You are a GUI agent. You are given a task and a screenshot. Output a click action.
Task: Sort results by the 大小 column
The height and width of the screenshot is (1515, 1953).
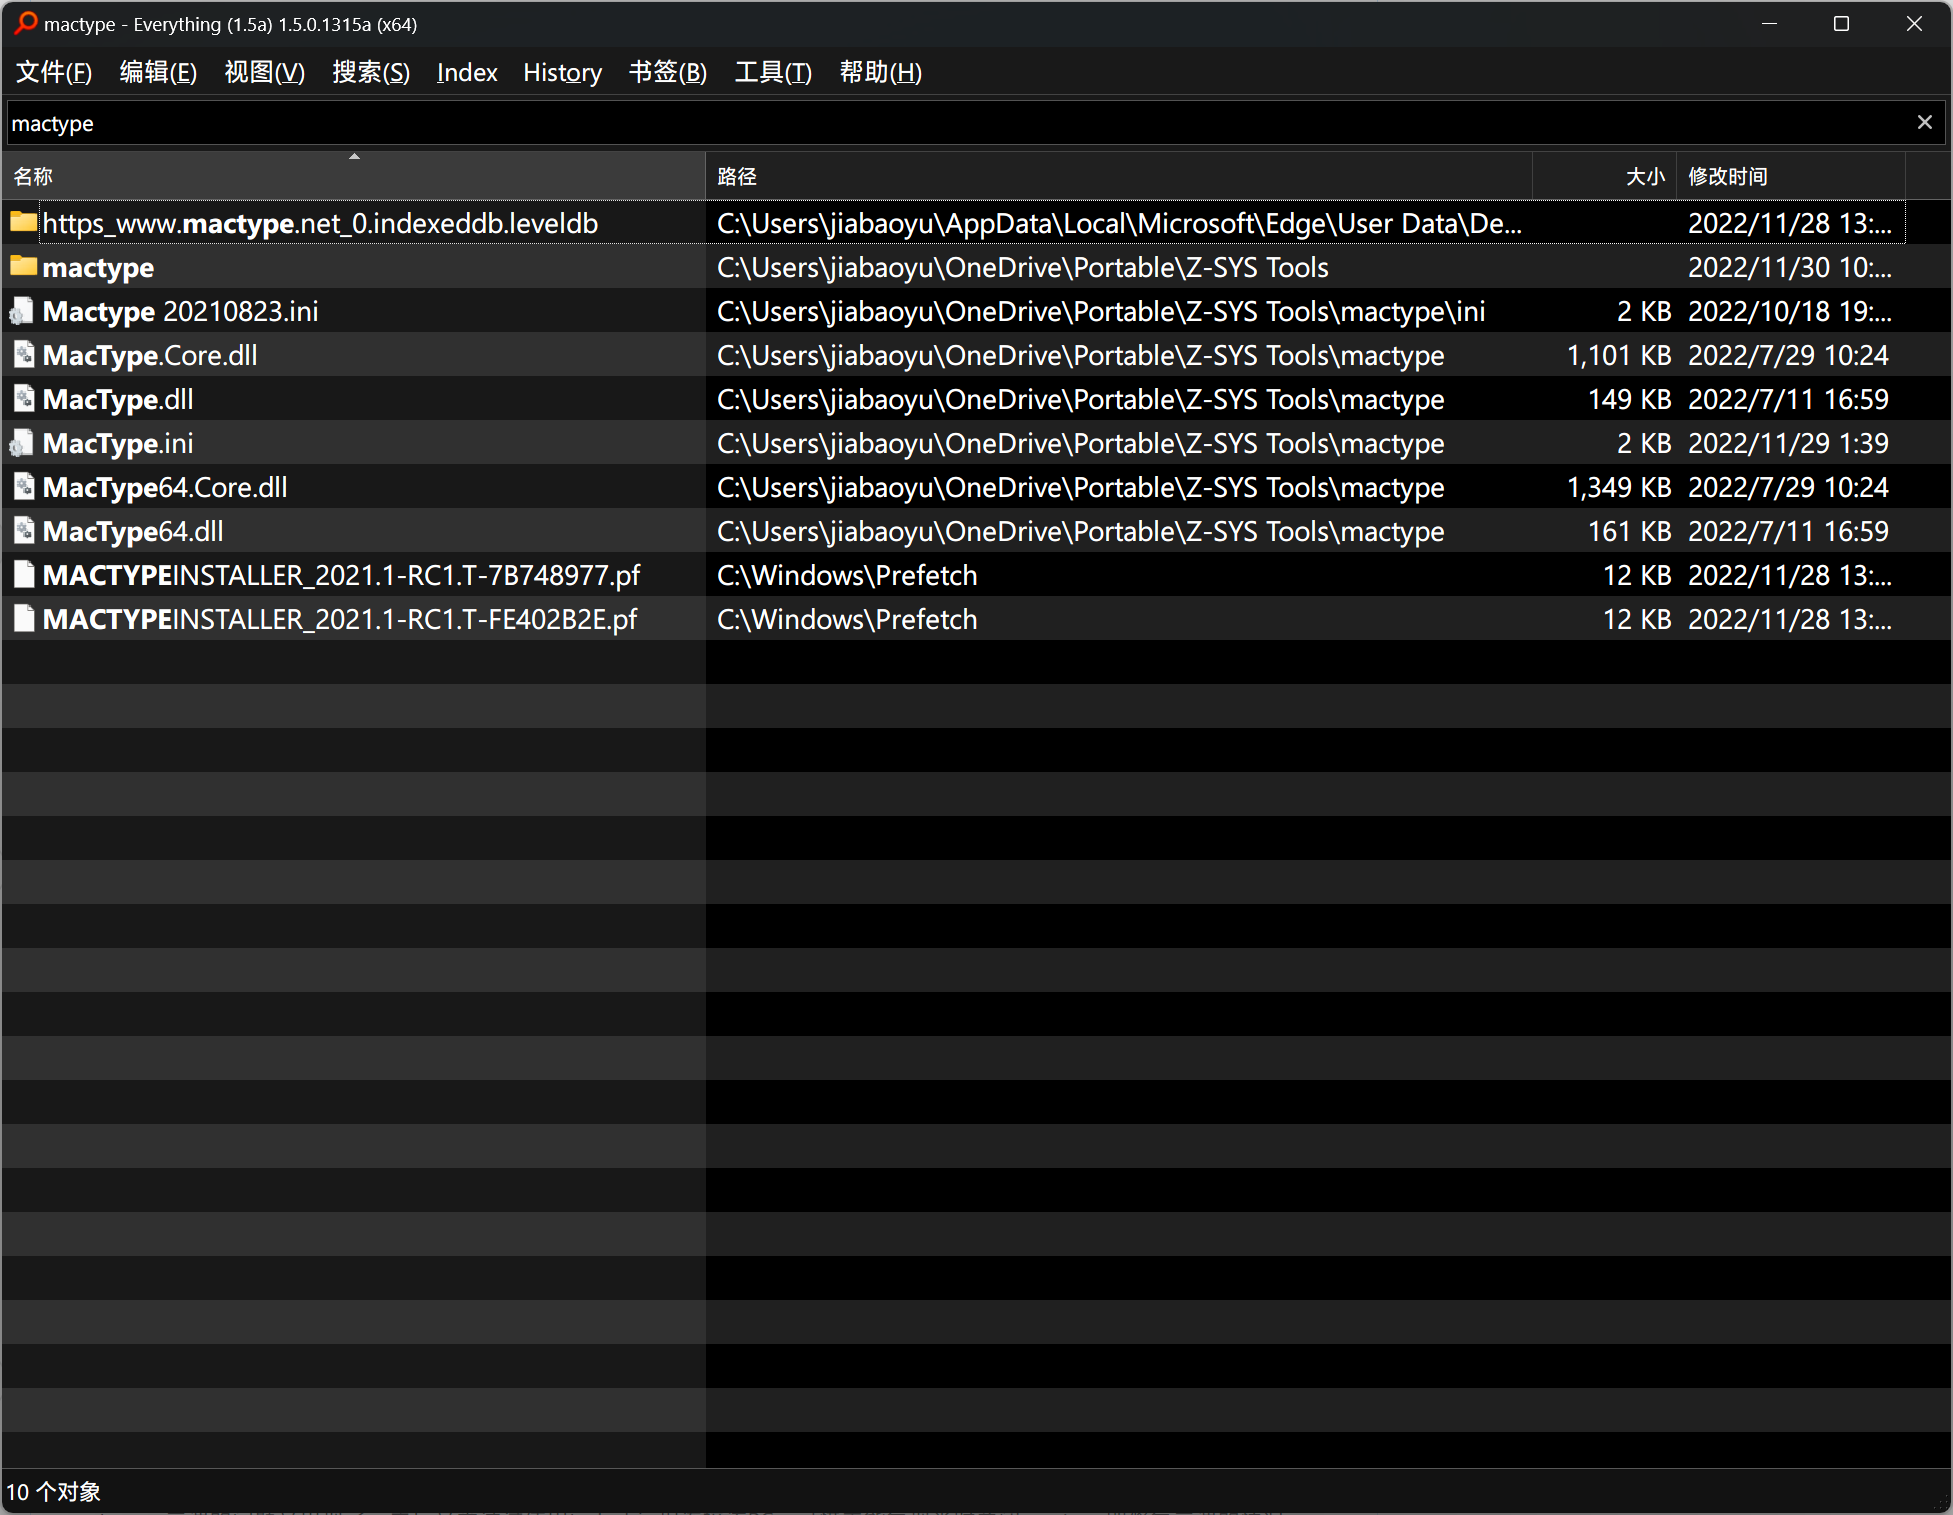coord(1645,176)
